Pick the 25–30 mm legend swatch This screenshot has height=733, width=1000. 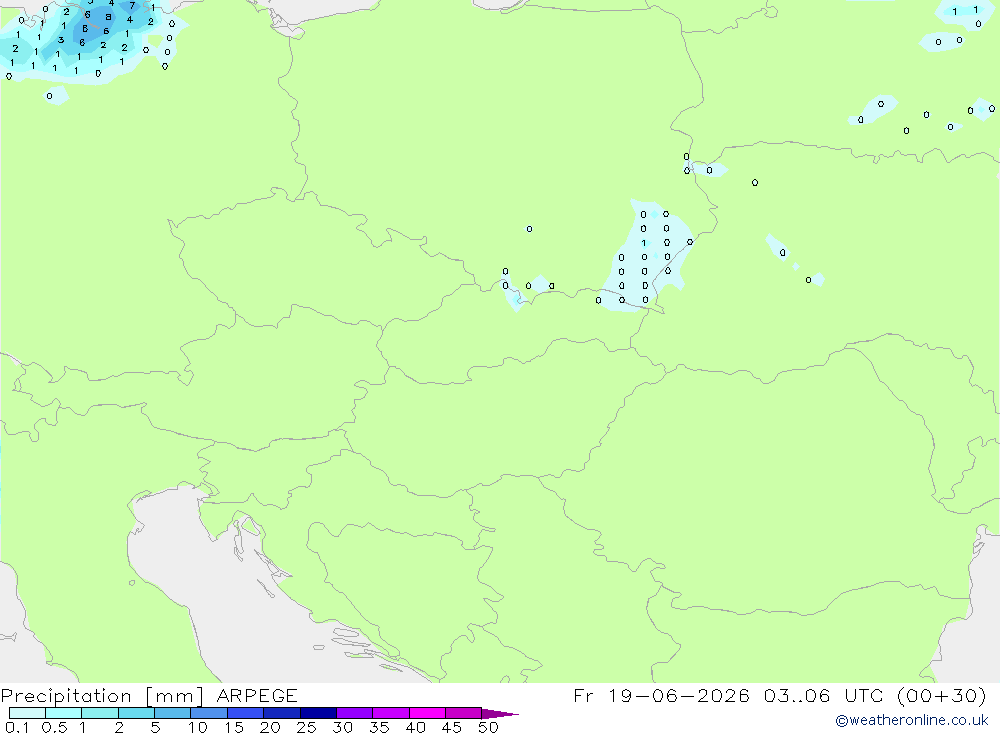pyautogui.click(x=318, y=713)
